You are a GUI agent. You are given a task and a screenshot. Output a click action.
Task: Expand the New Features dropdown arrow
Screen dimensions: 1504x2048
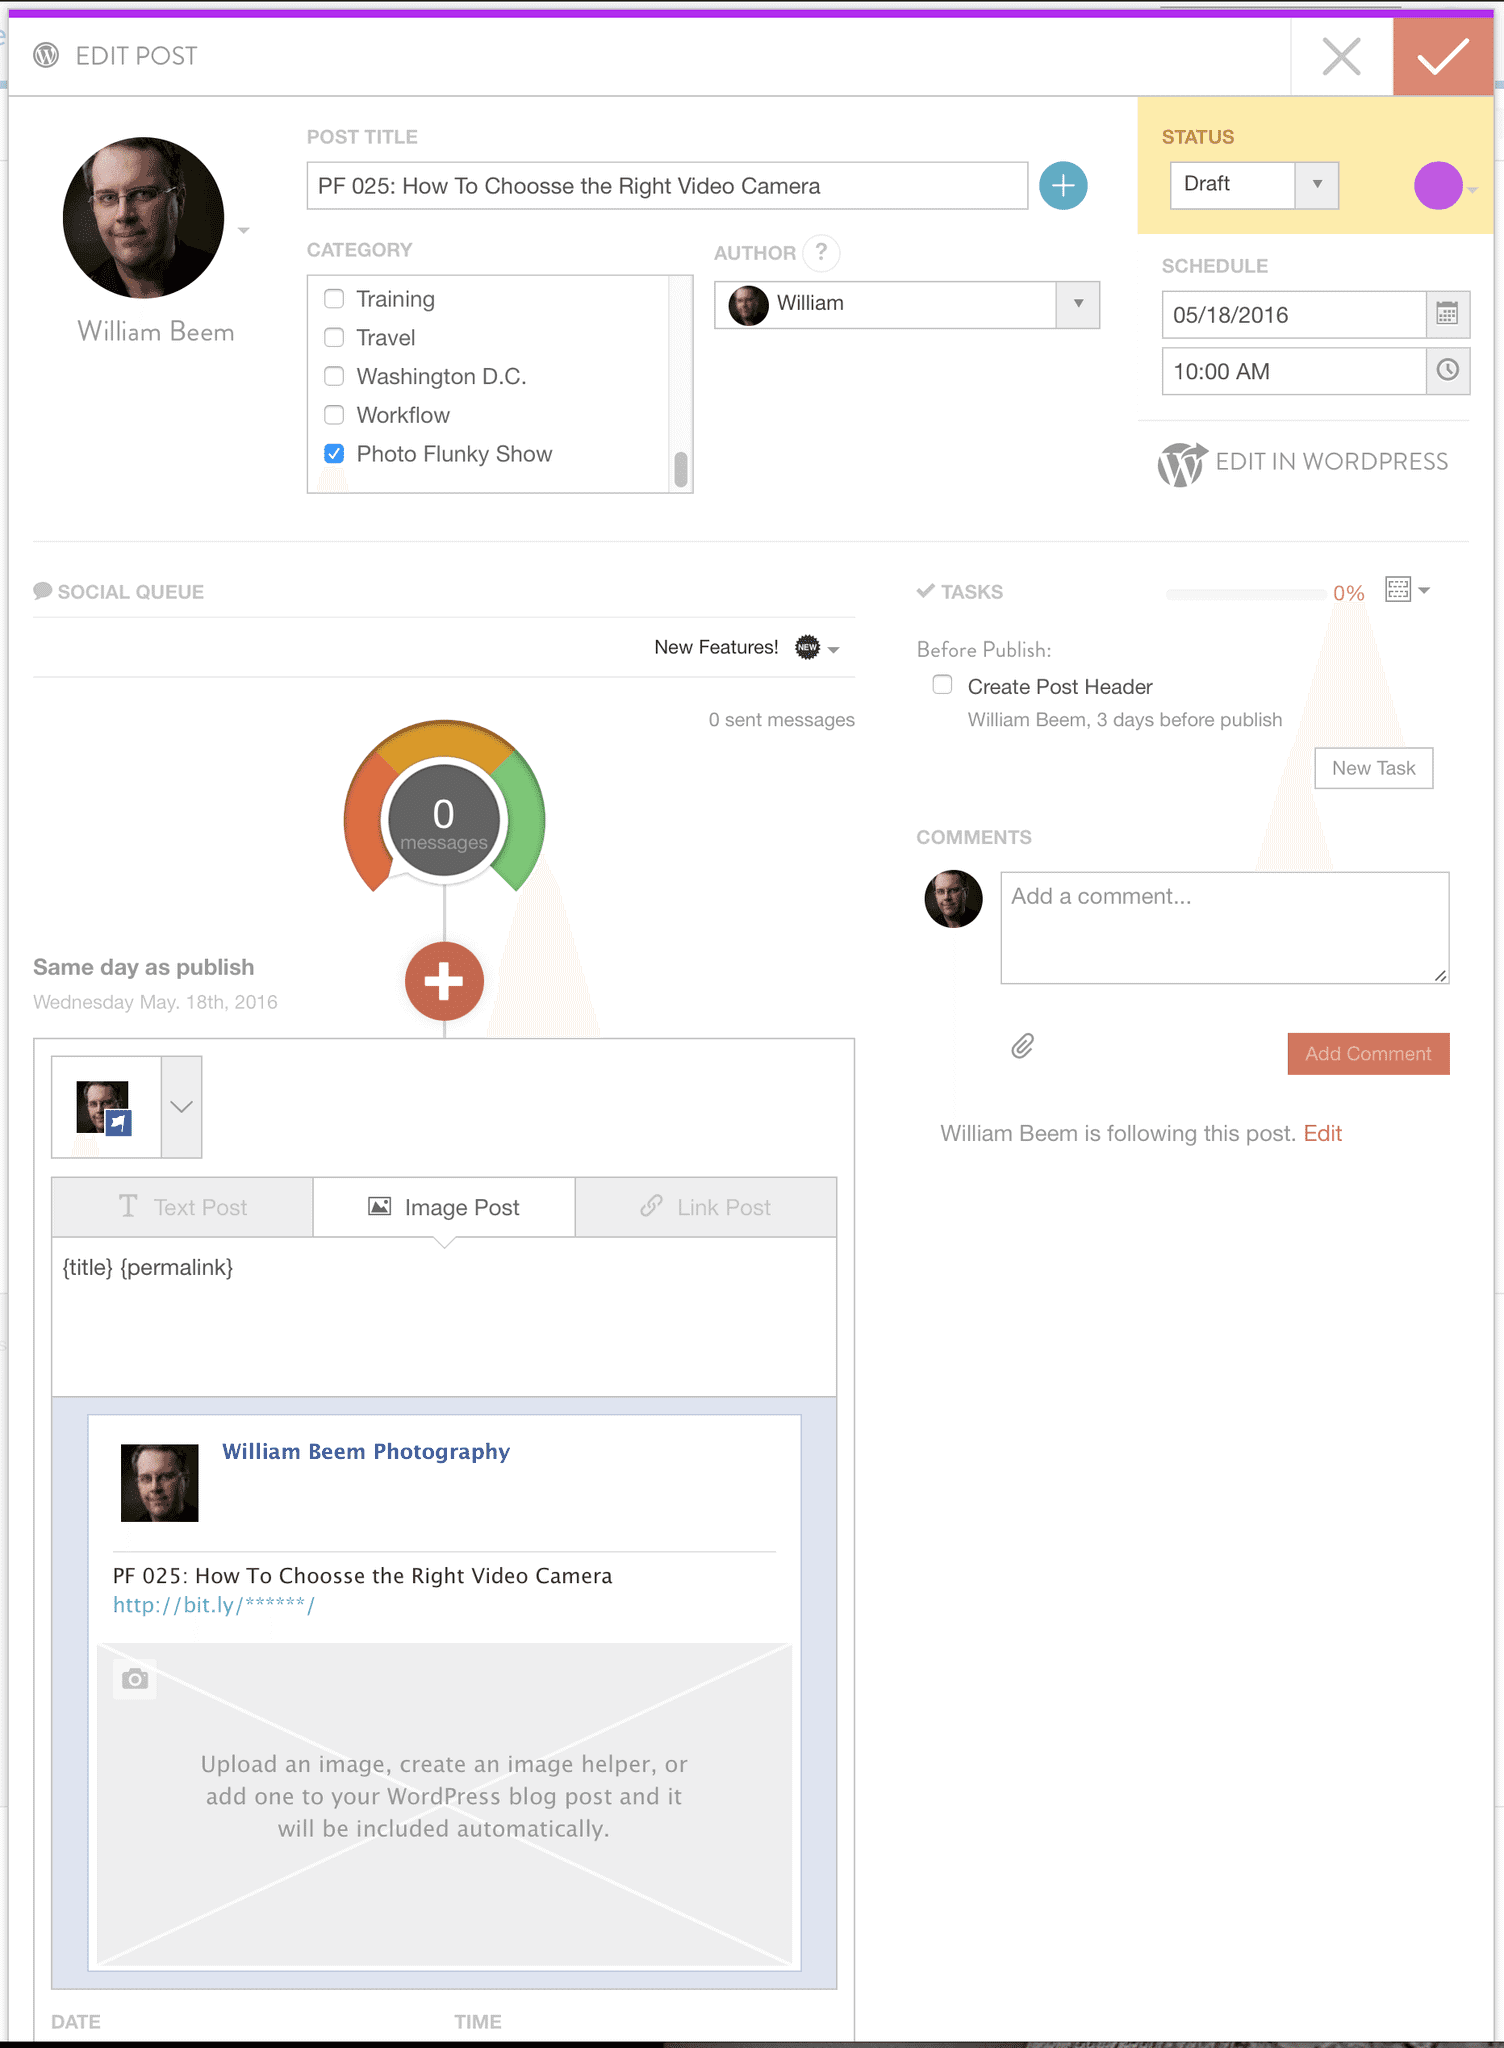pos(833,649)
